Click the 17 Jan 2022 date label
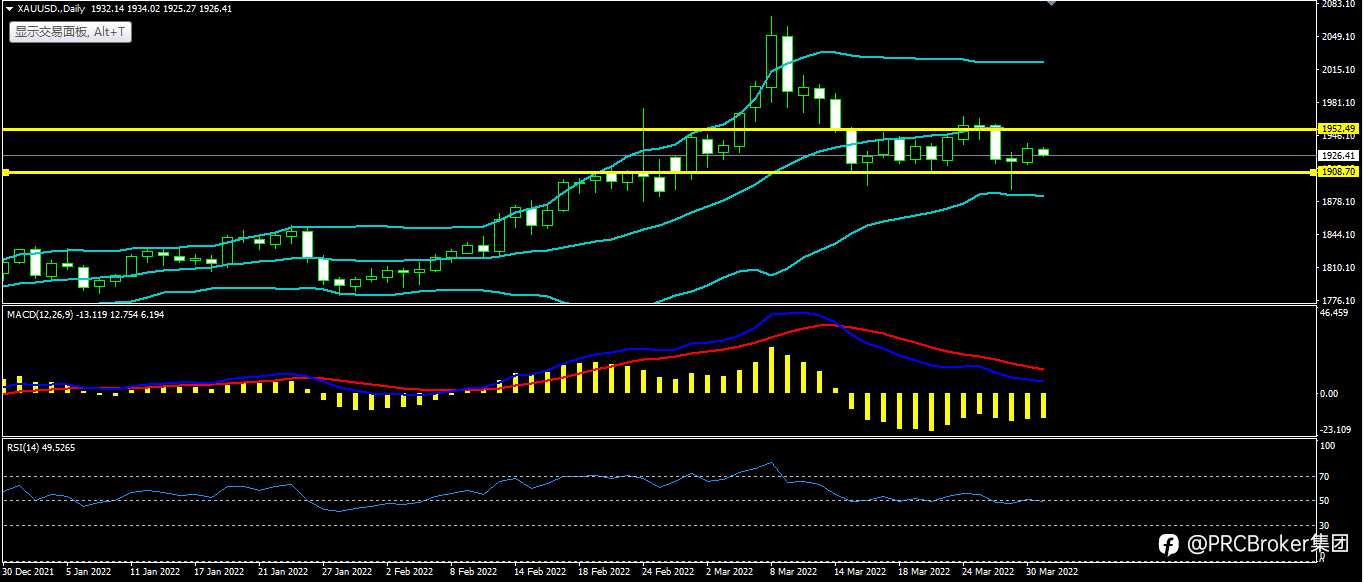This screenshot has height=582, width=1364. point(219,572)
